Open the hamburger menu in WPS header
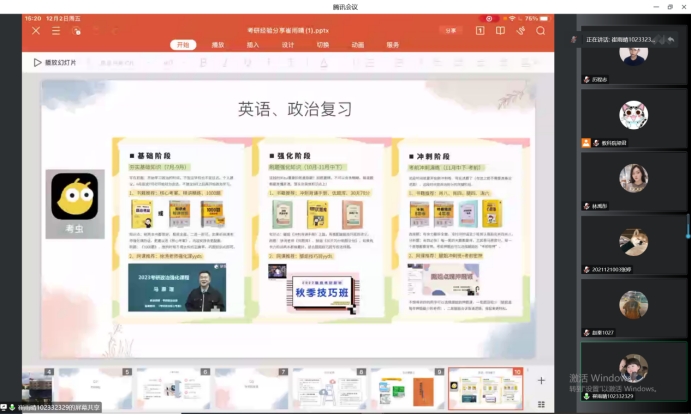The height and width of the screenshot is (415, 691). coord(57,31)
